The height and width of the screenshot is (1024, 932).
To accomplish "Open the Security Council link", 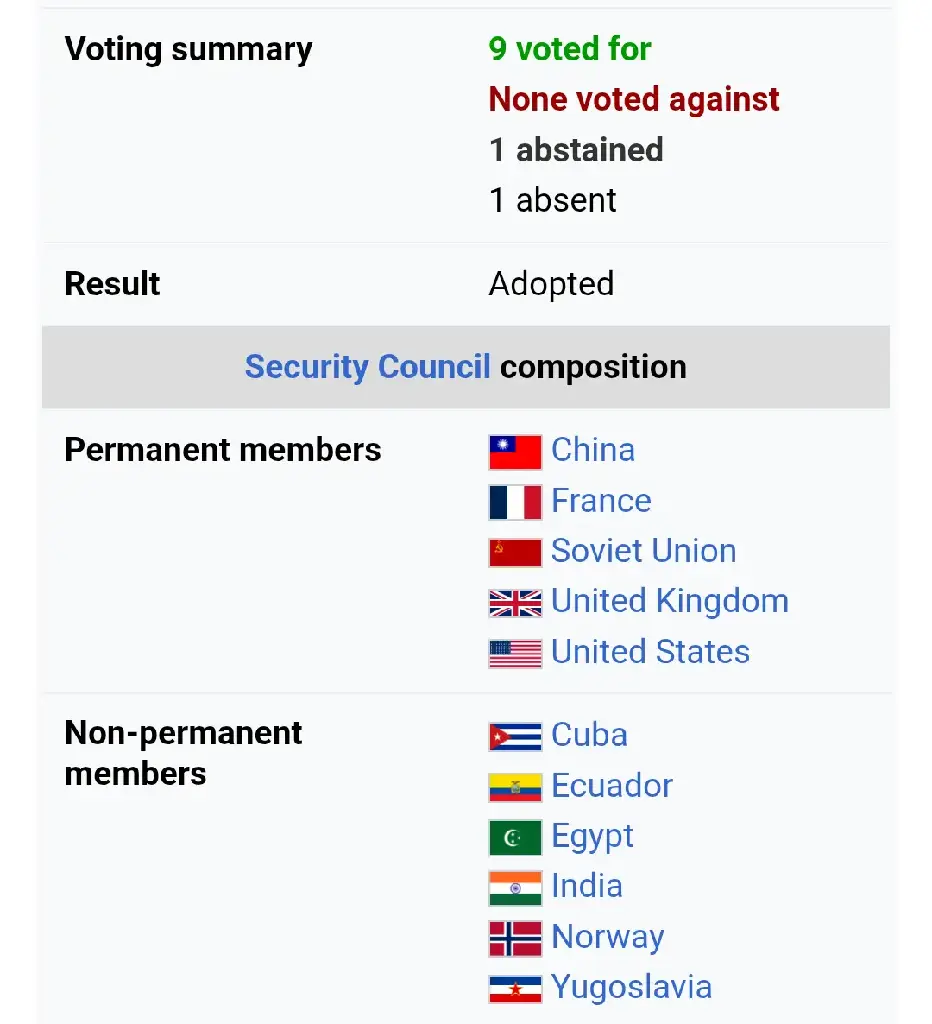I will (367, 367).
